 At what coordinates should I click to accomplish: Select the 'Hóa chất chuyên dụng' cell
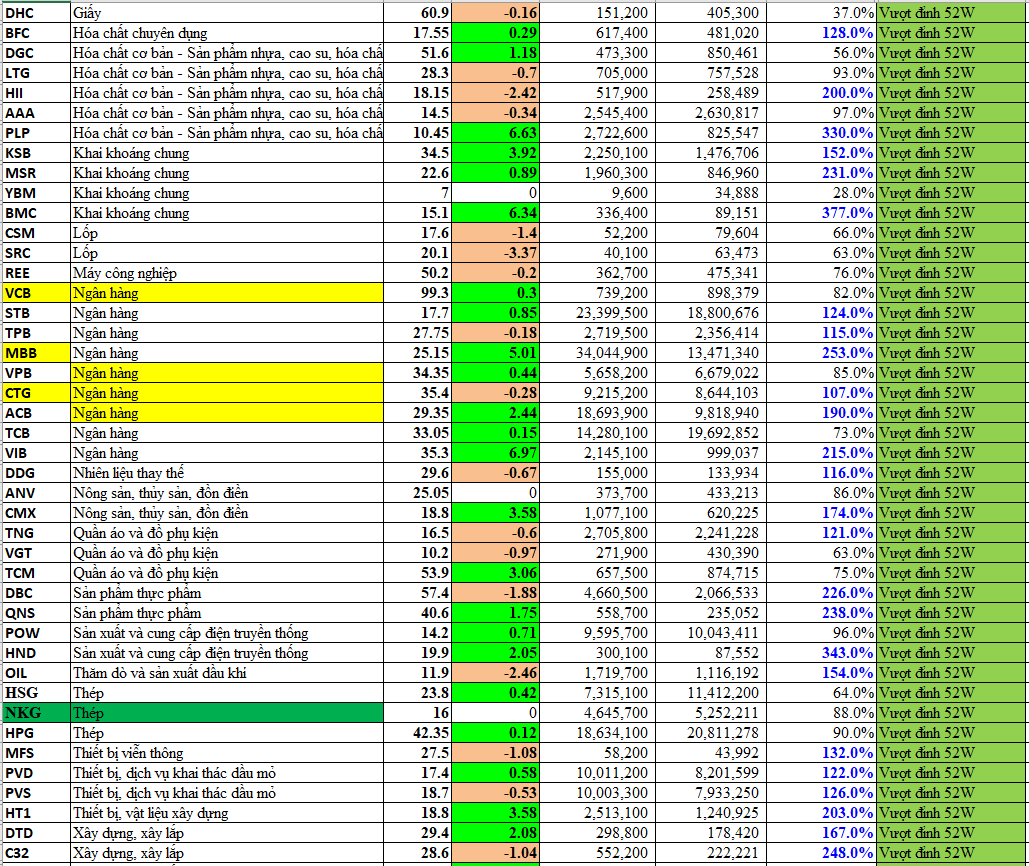click(227, 33)
